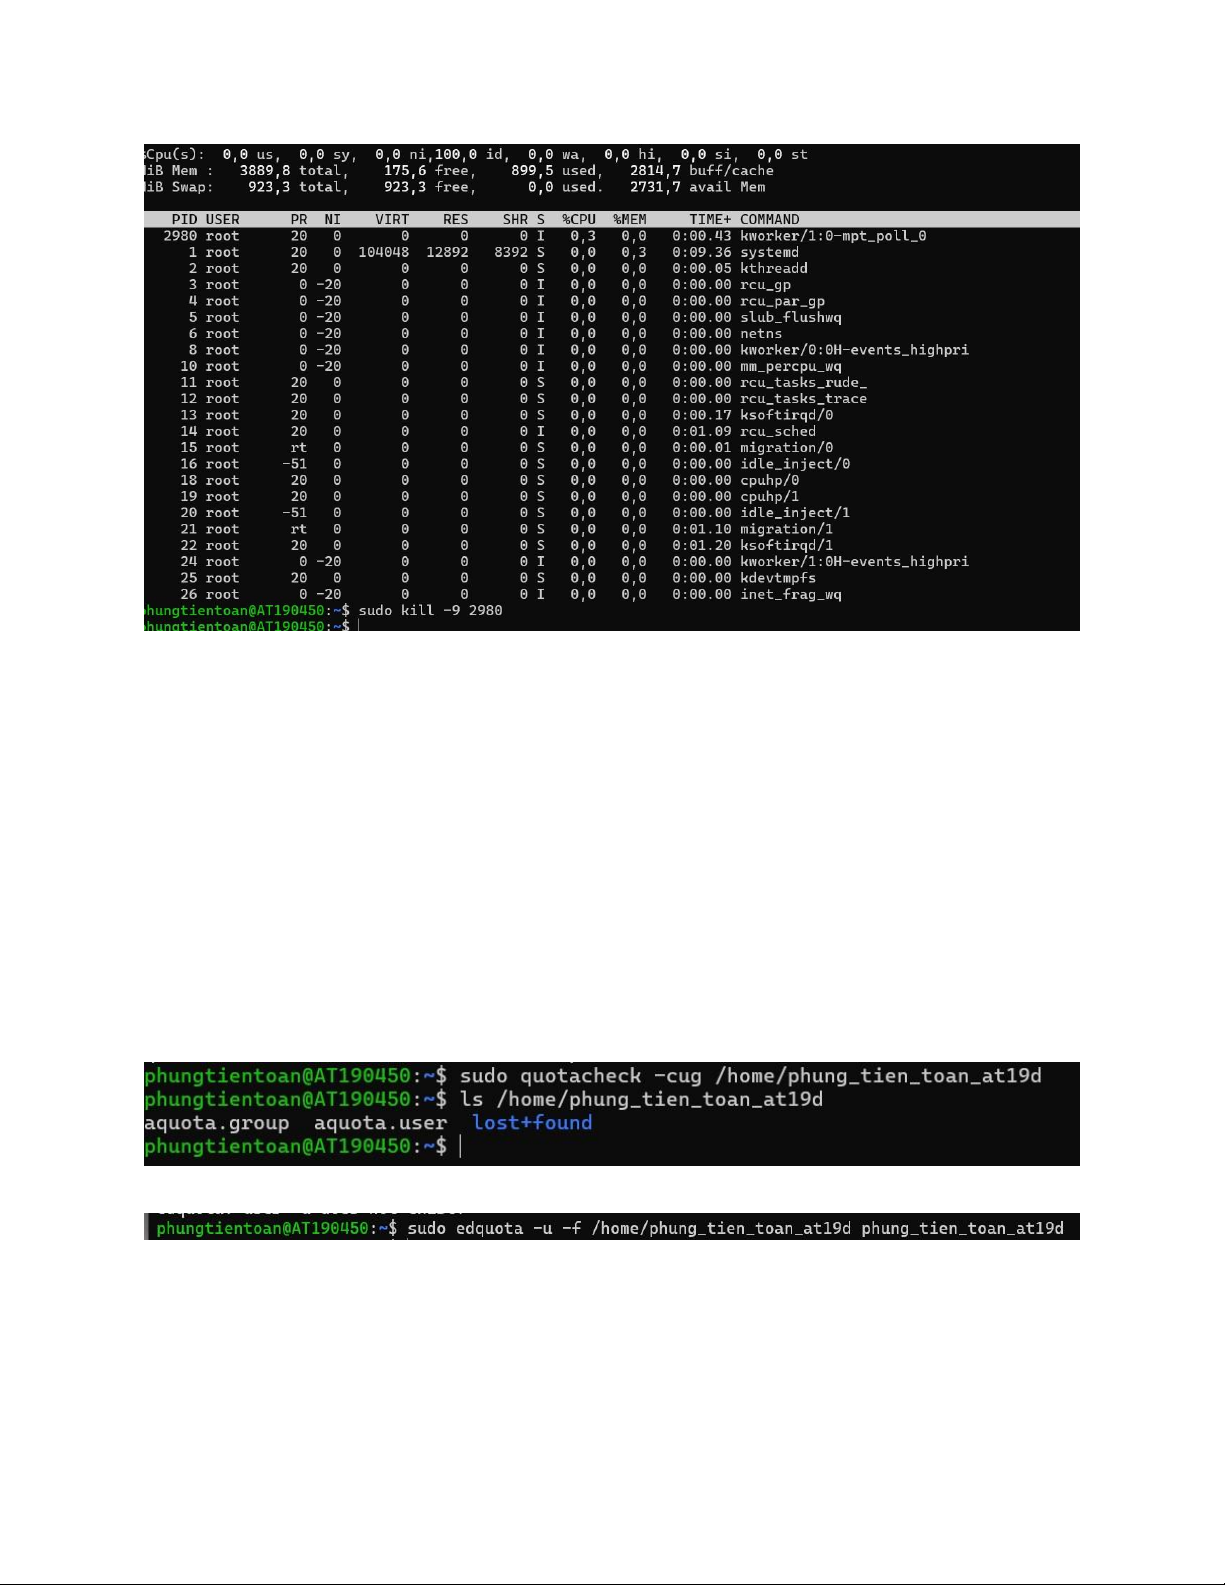Screen dimensions: 1225x1585
Task: Click the aquota.group file name
Action: [x=216, y=1123]
